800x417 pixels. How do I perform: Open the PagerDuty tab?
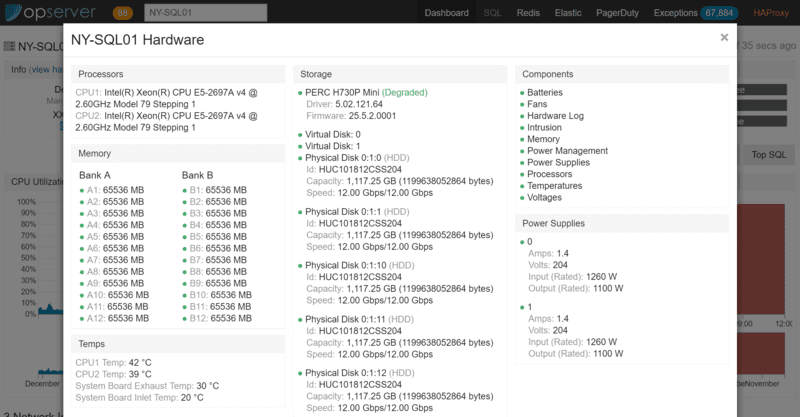617,13
